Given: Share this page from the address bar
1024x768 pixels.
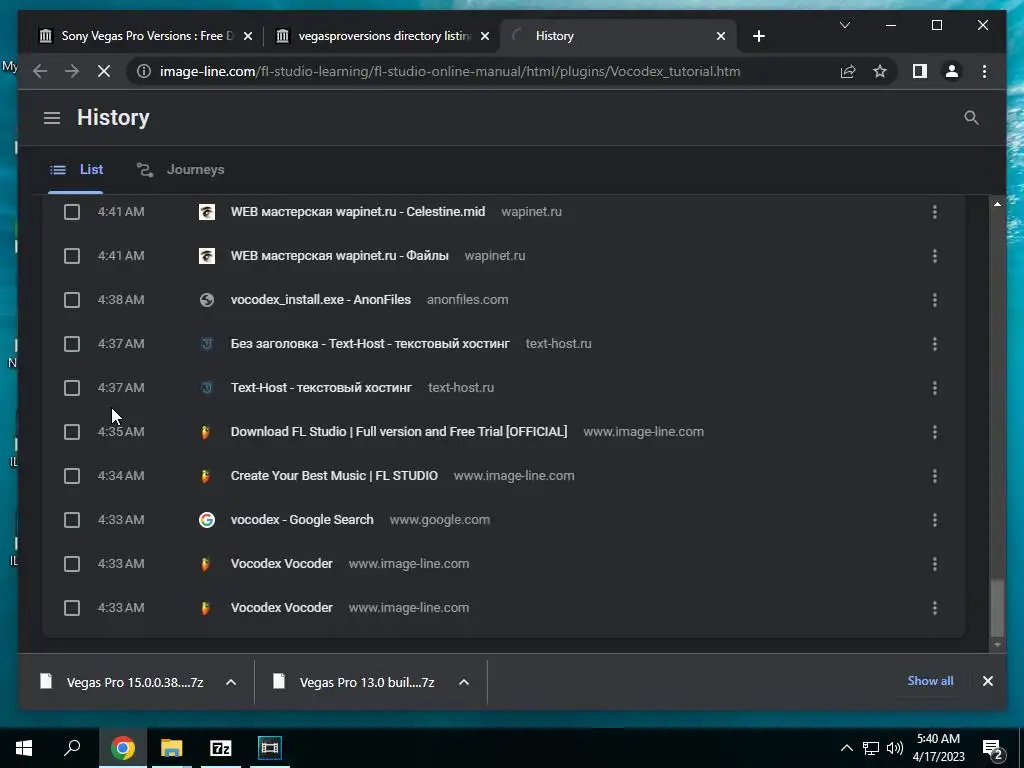Looking at the screenshot, I should 848,71.
